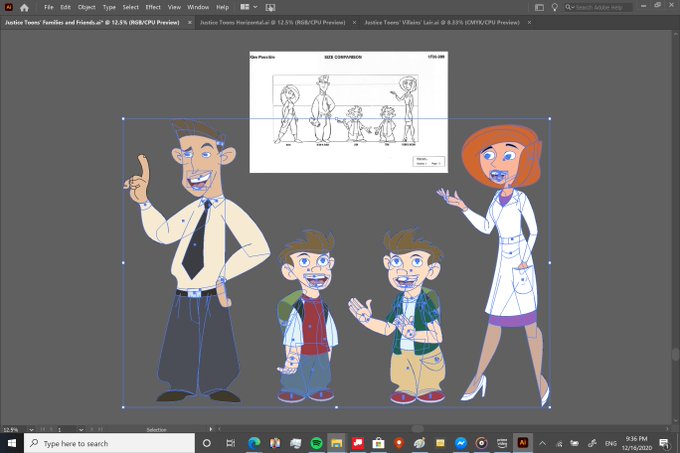680x453 pixels.
Task: Open Microsoft Edge from taskbar
Action: click(254, 443)
